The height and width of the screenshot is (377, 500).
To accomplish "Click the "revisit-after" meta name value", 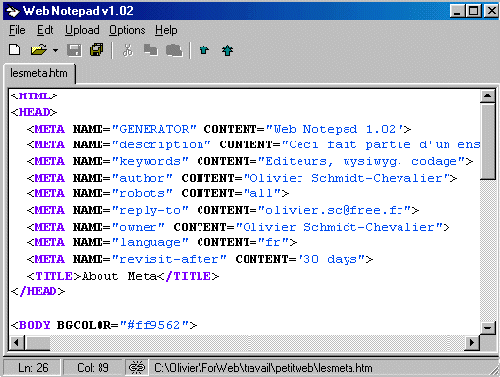I will click(169, 259).
